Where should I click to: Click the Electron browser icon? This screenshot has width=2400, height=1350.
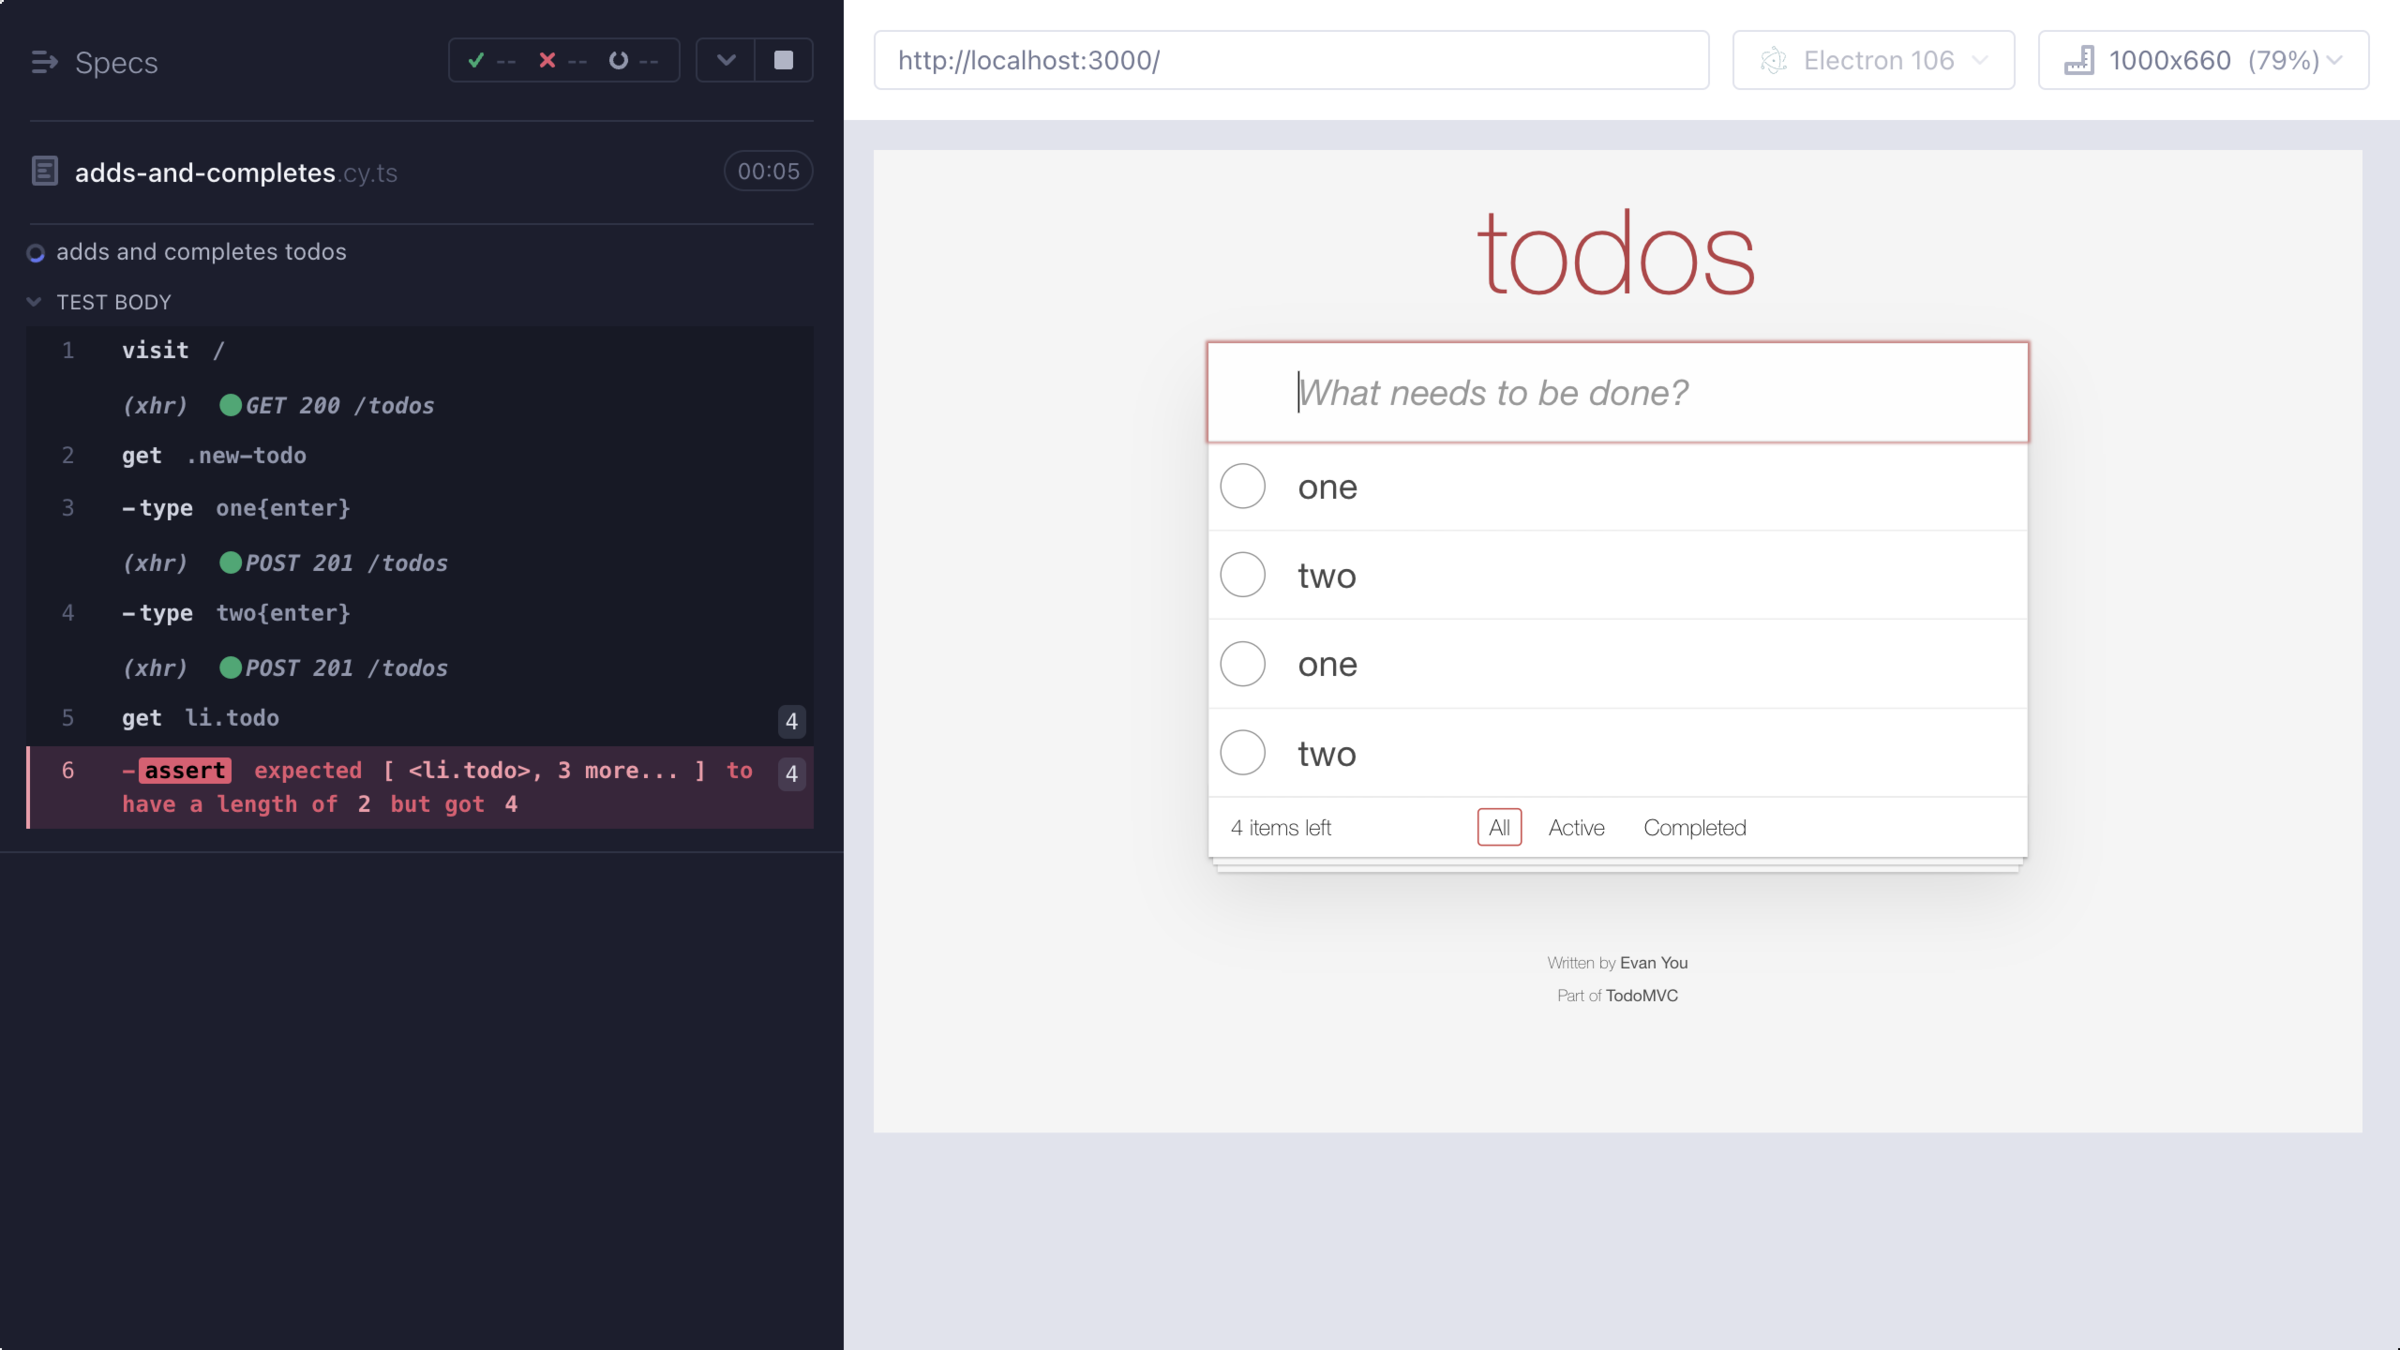(1773, 60)
